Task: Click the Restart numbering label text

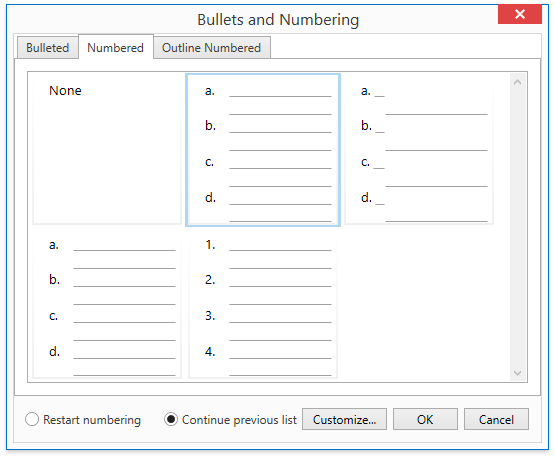Action: (x=92, y=420)
